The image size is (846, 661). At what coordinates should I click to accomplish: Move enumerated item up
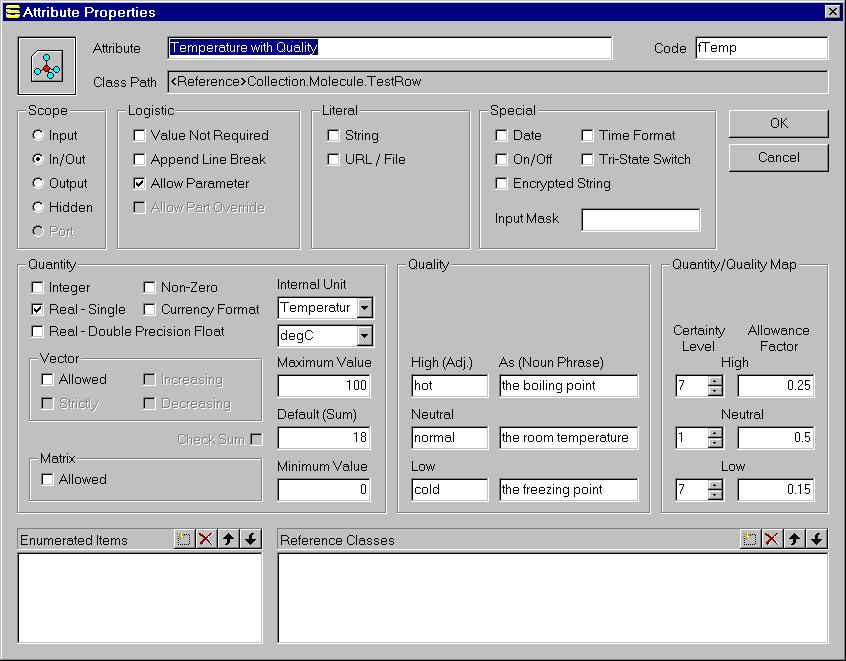(228, 539)
